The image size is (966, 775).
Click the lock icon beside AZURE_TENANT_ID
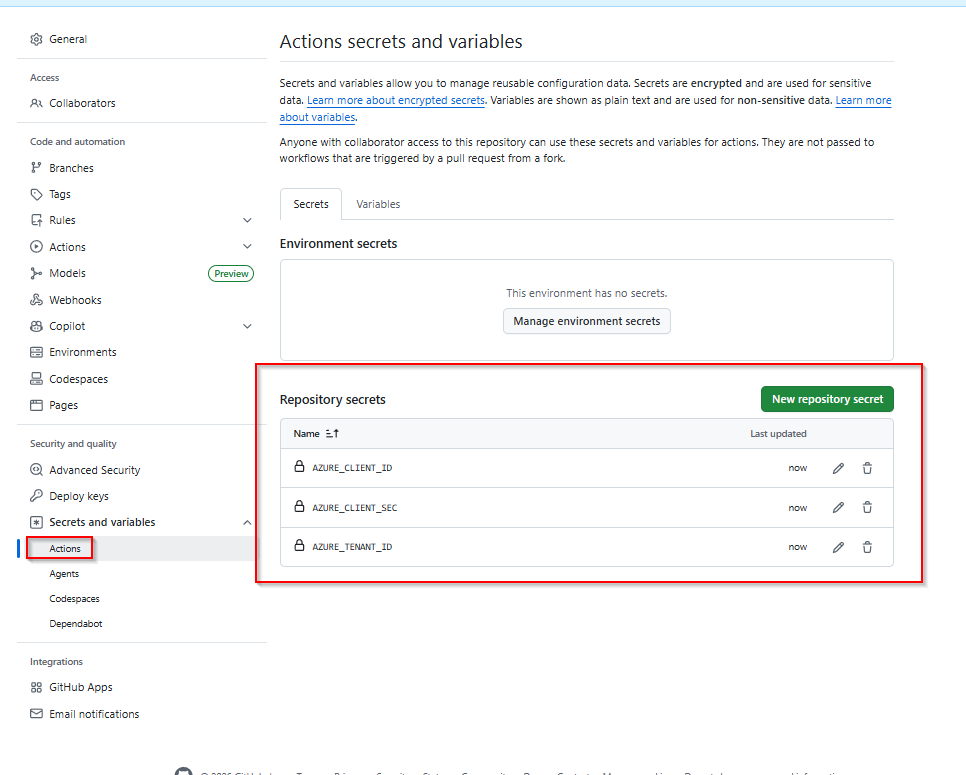(x=299, y=545)
